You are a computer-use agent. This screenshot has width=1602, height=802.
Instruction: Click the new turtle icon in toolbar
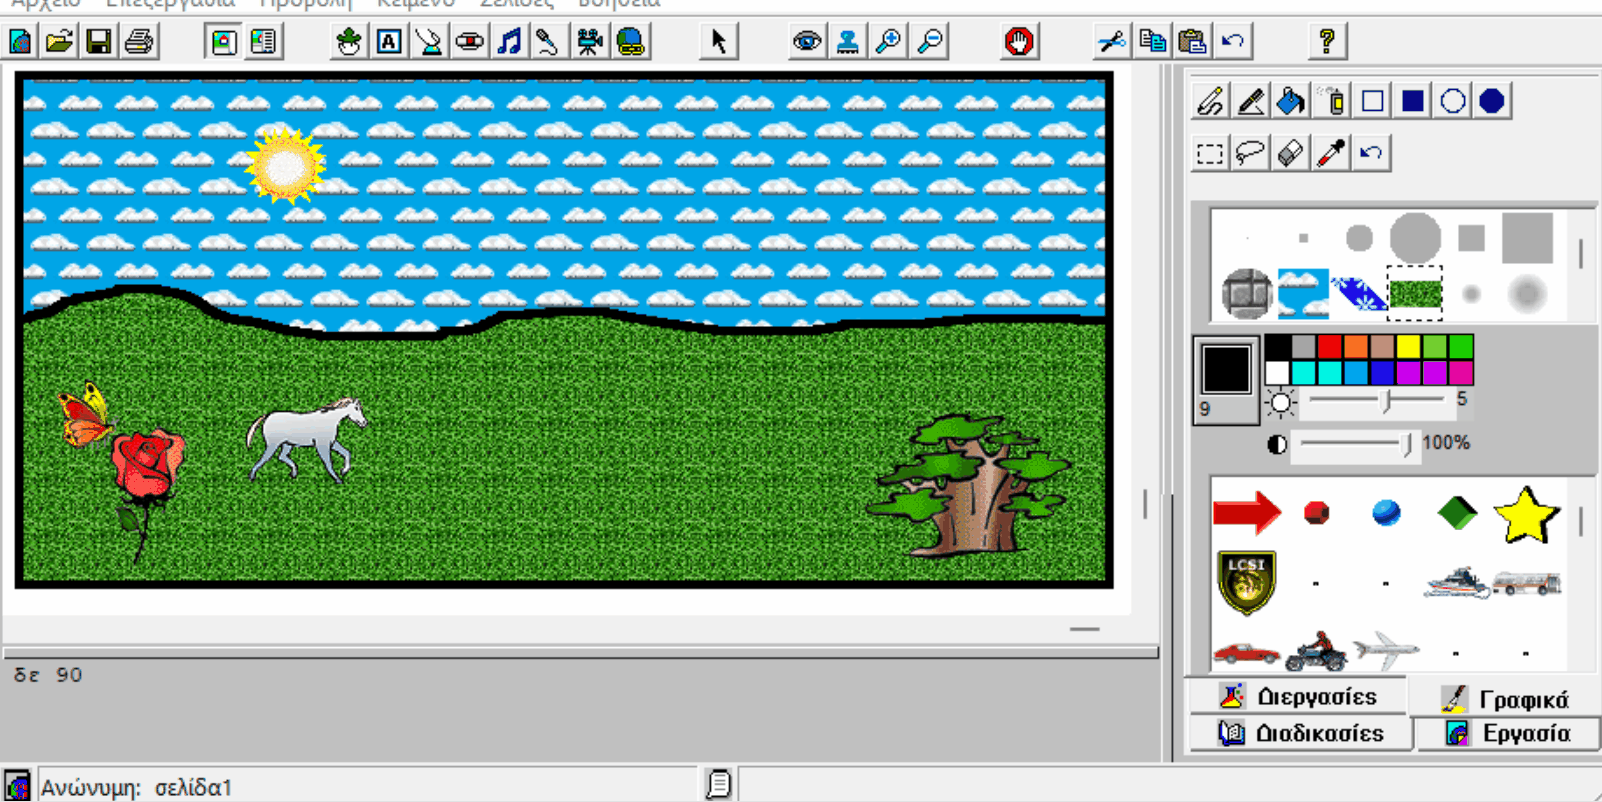[348, 42]
